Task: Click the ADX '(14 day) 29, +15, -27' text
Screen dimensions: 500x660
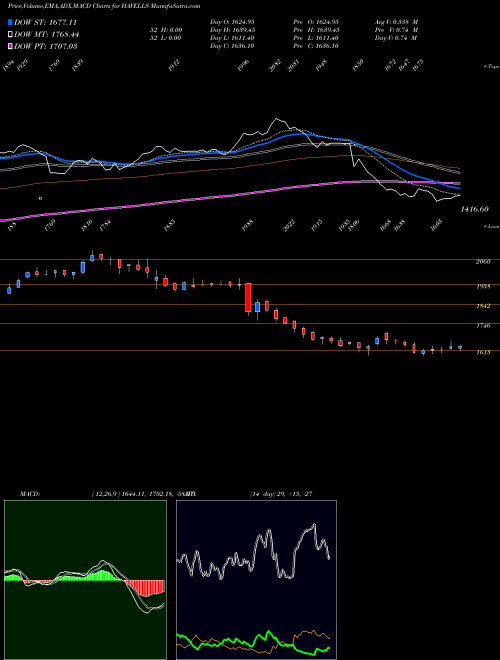Action: point(281,494)
